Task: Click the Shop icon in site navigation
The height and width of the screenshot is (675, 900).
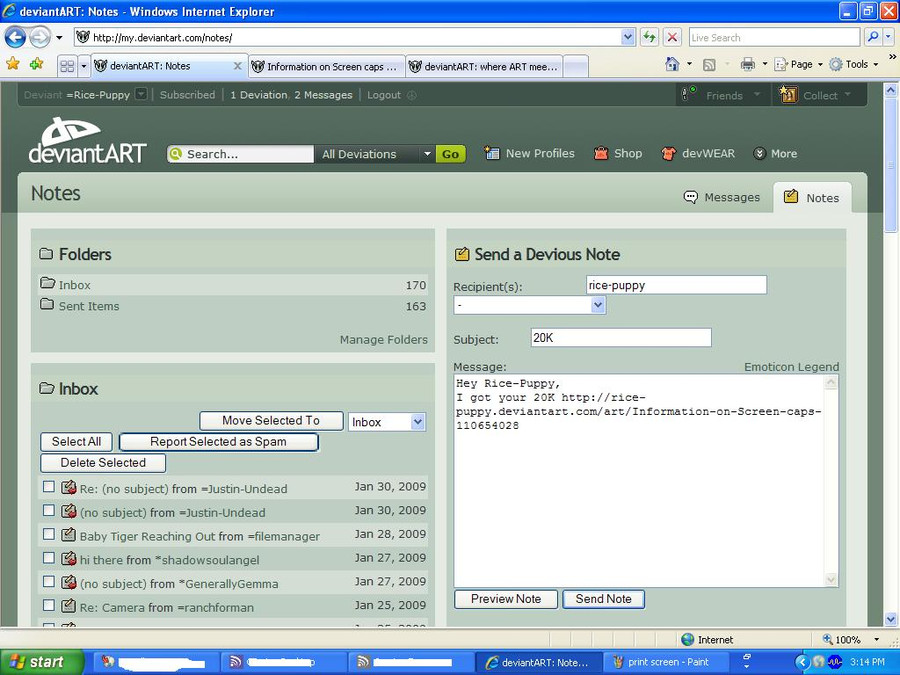Action: click(601, 153)
